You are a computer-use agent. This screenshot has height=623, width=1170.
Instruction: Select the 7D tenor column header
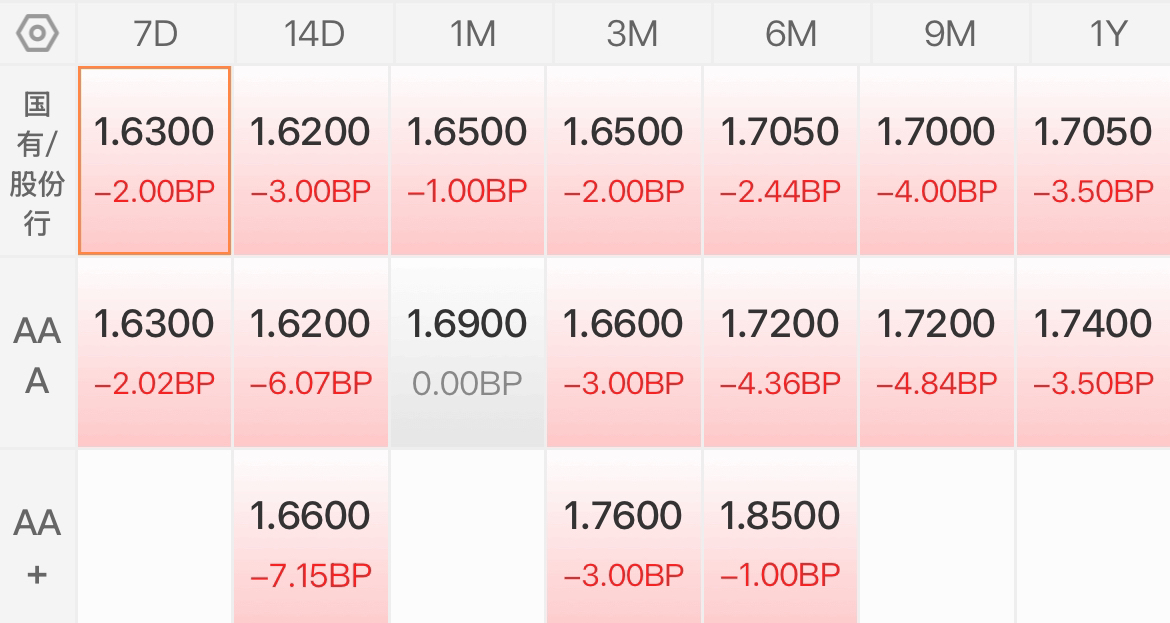click(155, 34)
